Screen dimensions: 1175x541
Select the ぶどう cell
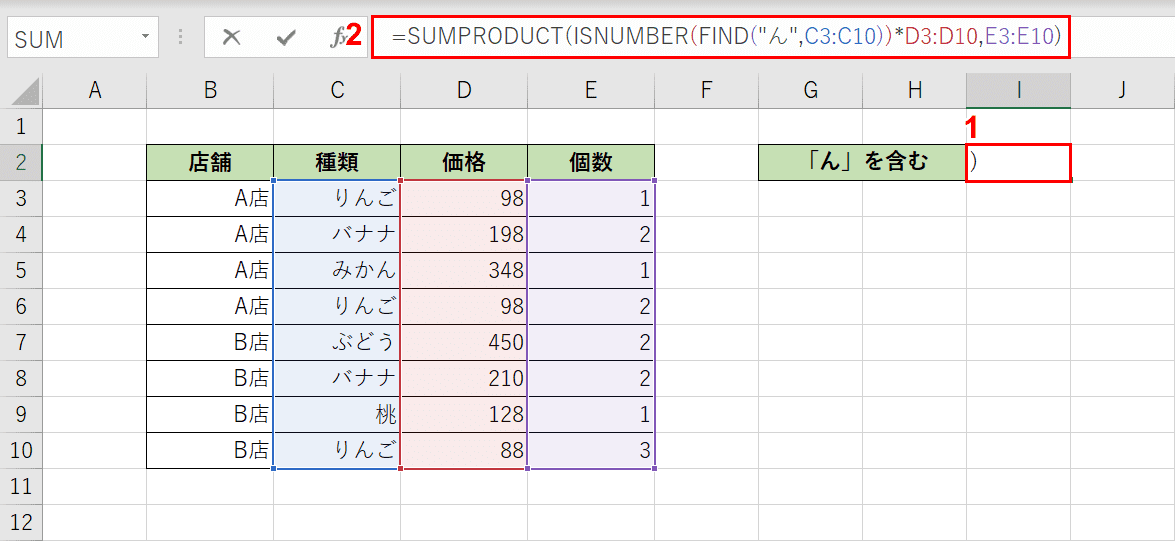pyautogui.click(x=337, y=342)
